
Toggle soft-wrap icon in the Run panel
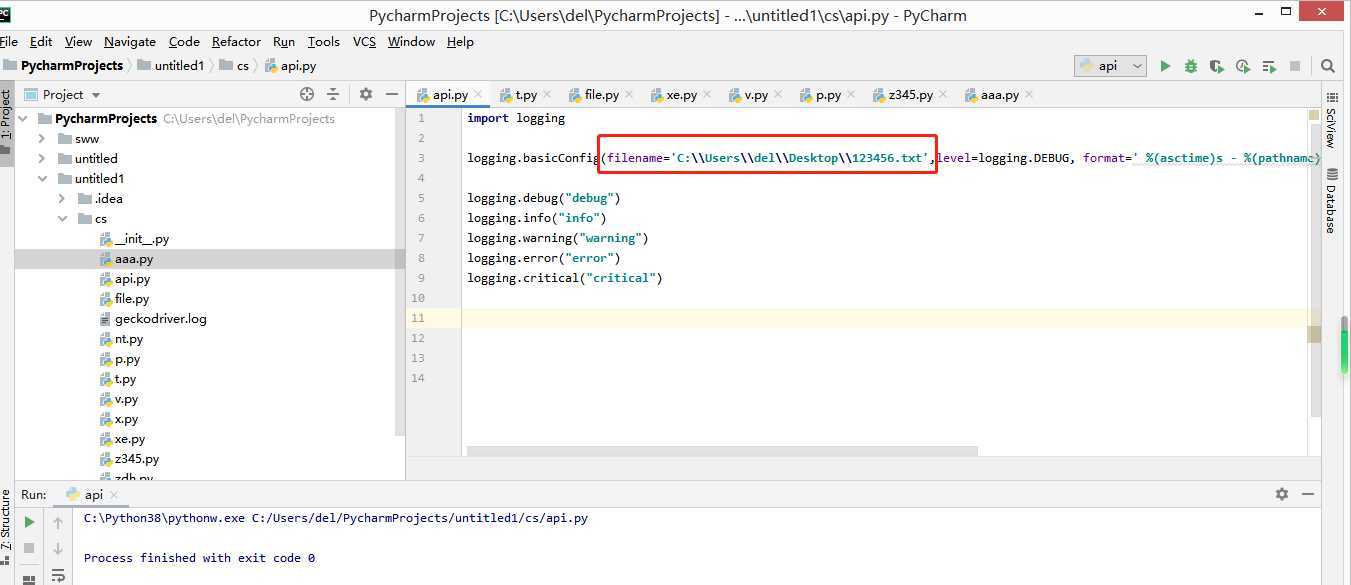[58, 574]
